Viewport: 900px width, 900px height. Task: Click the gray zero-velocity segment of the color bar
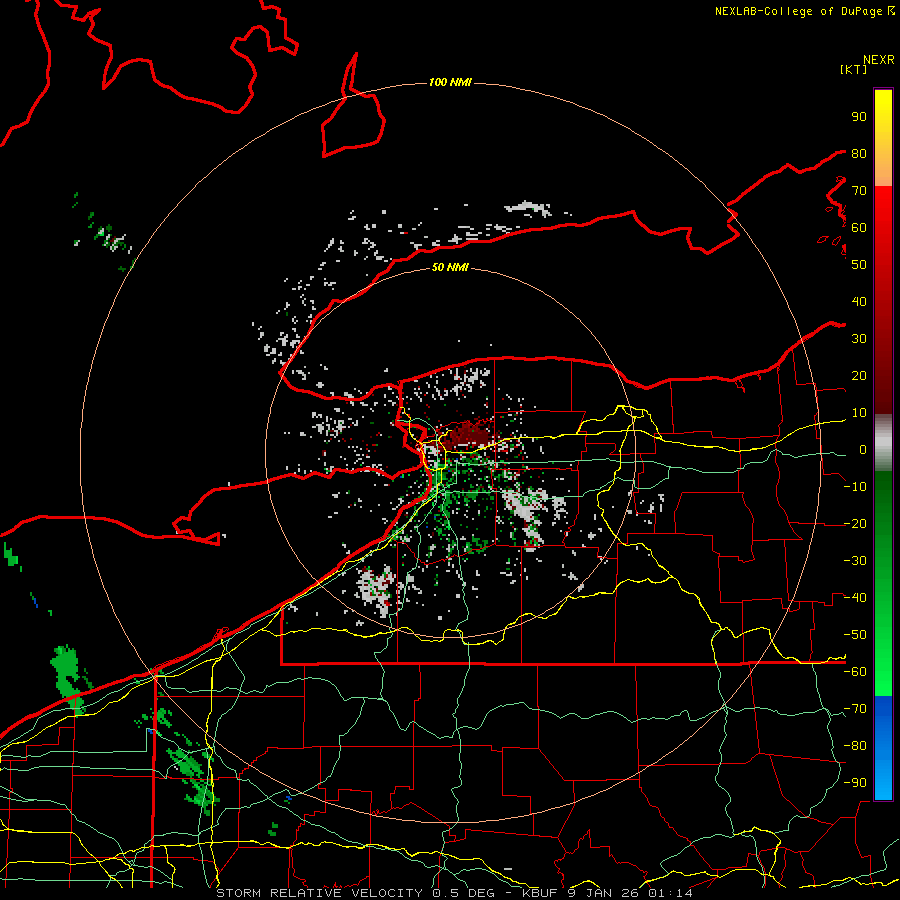[883, 443]
